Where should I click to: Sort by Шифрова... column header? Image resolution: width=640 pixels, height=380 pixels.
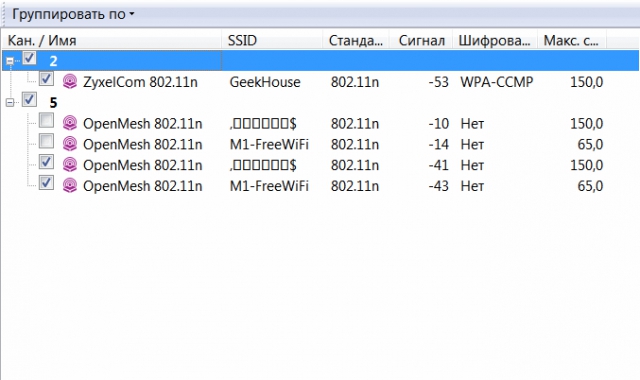coord(495,40)
